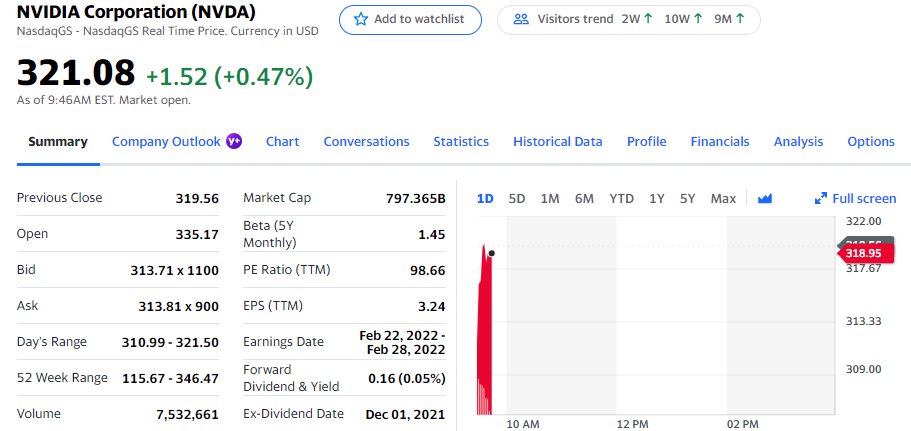View the Profile tab

pos(646,142)
